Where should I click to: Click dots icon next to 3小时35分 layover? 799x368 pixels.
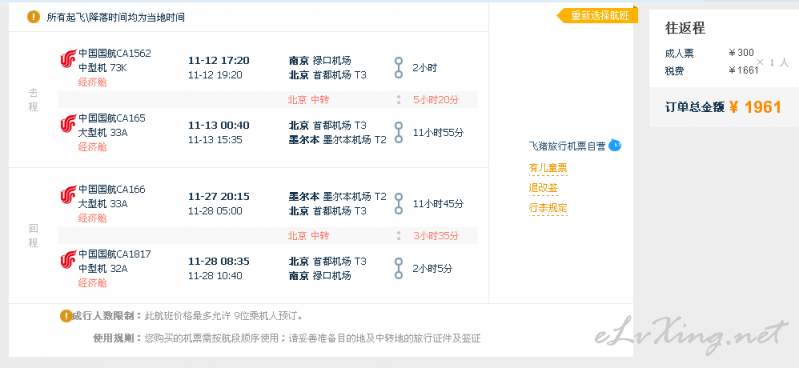coord(398,236)
